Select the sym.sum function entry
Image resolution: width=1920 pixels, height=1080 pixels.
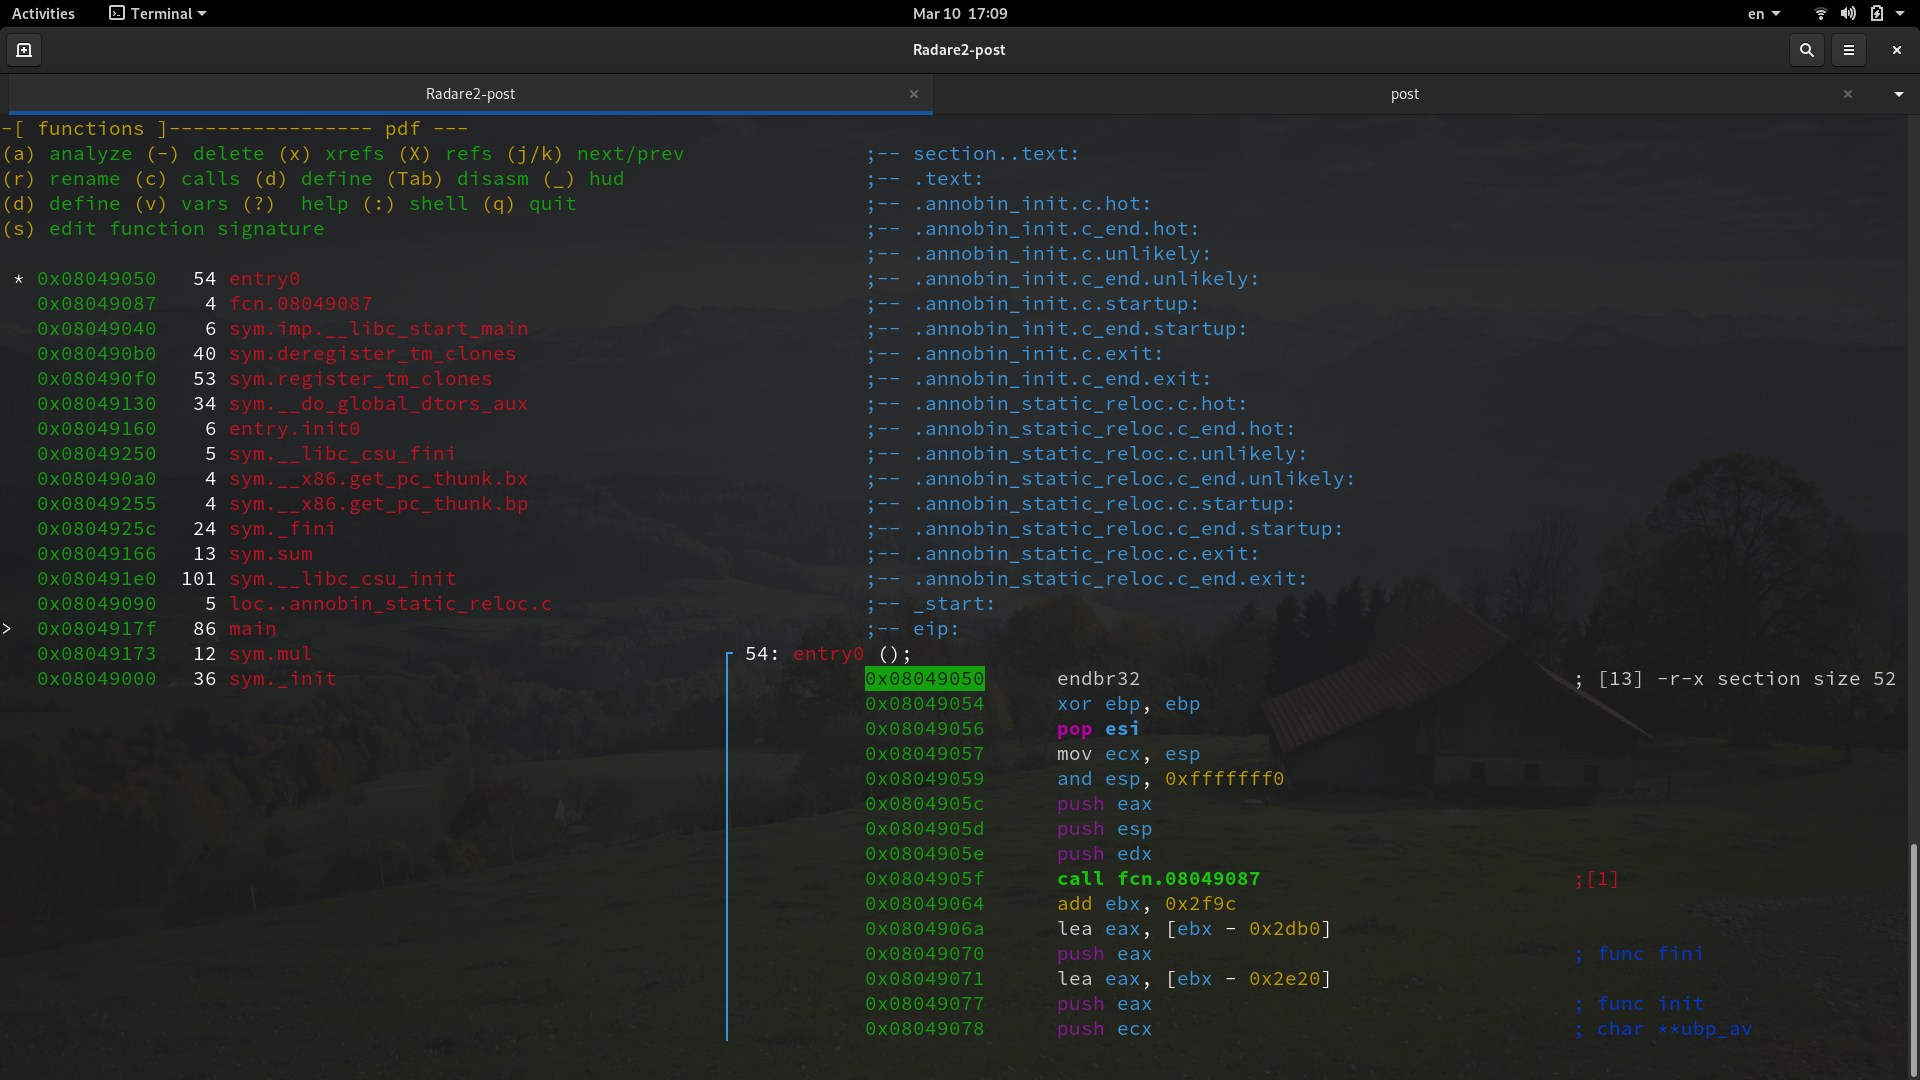[x=270, y=554]
